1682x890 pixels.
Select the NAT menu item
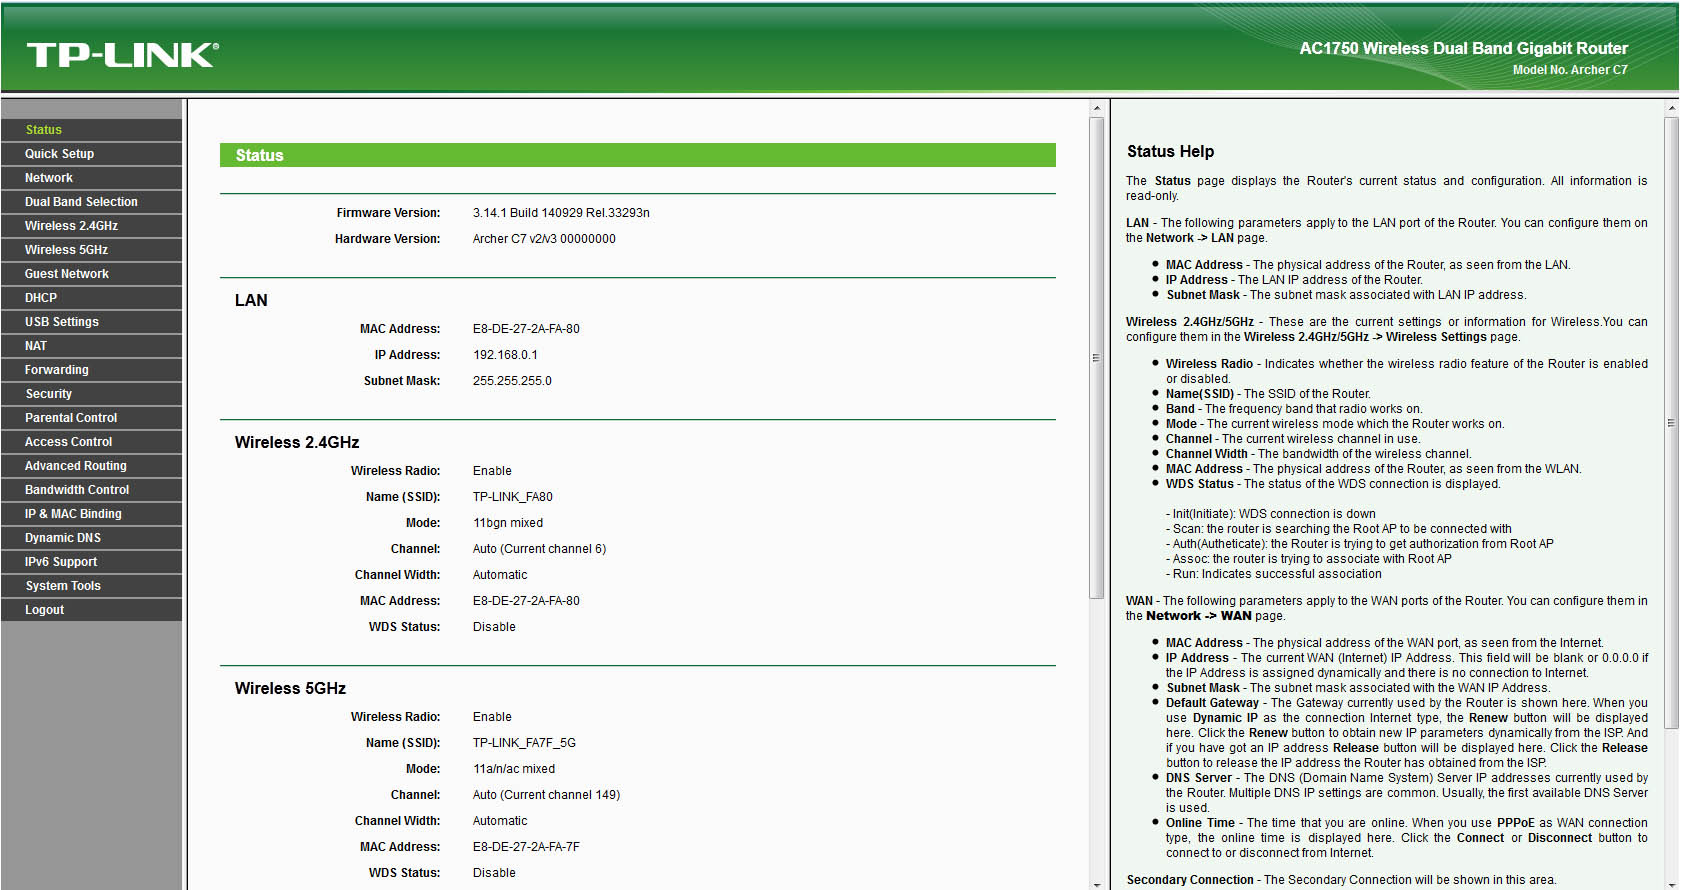coord(91,346)
